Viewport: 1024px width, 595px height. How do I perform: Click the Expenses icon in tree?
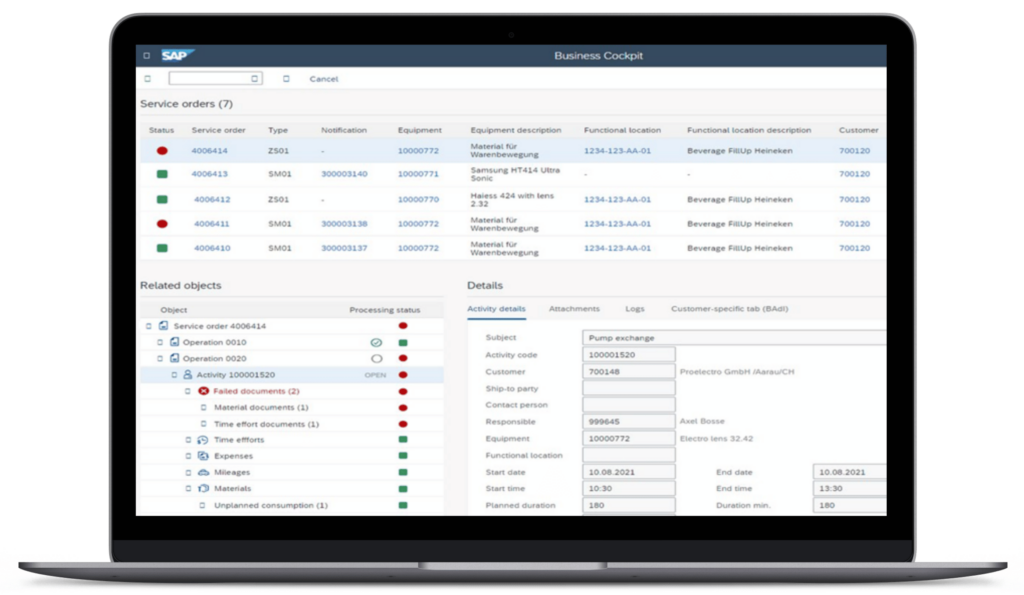(x=203, y=456)
